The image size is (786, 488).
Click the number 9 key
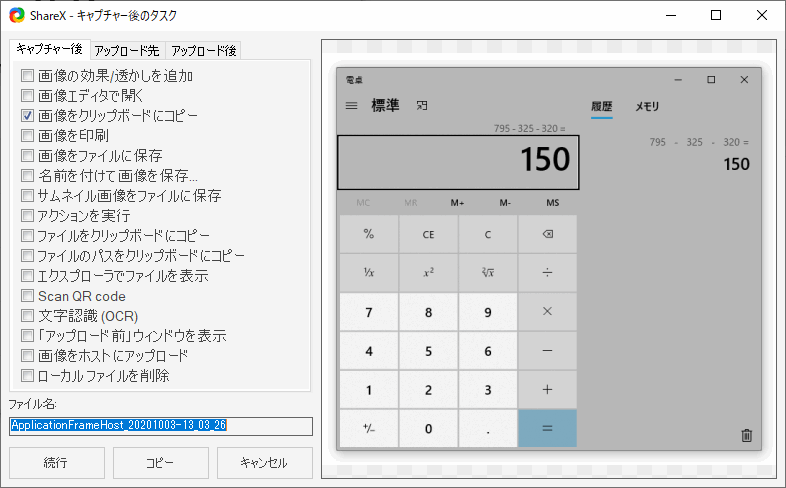488,312
